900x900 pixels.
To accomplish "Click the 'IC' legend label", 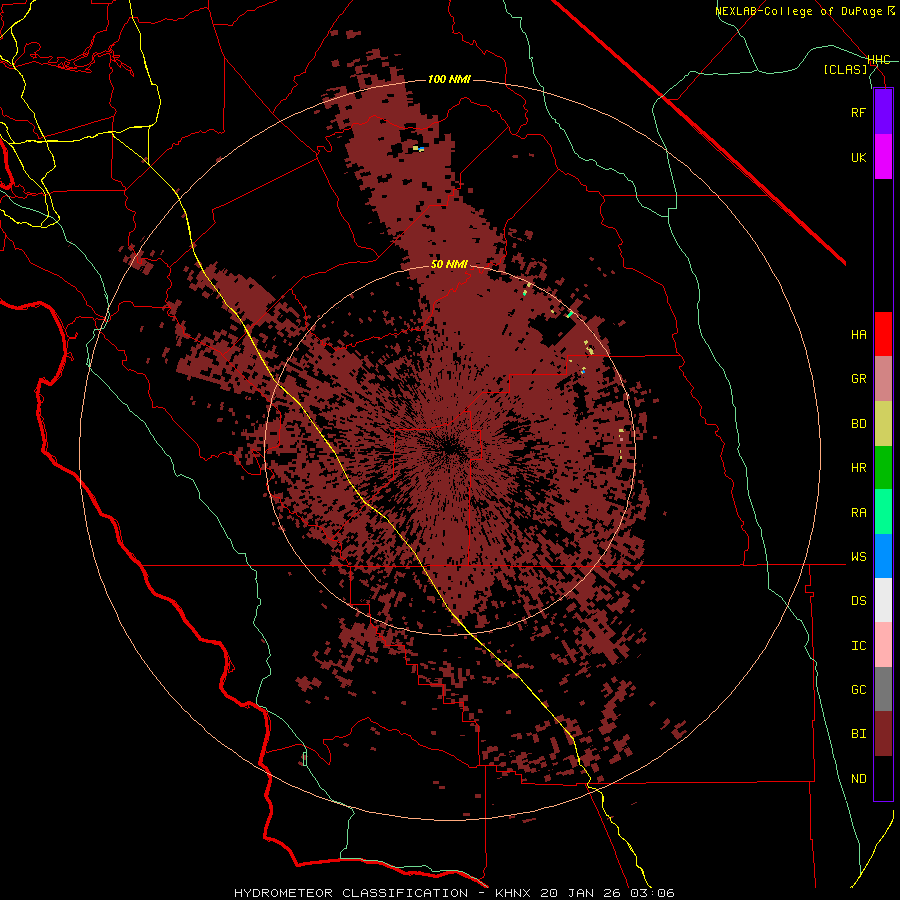I will (x=859, y=646).
